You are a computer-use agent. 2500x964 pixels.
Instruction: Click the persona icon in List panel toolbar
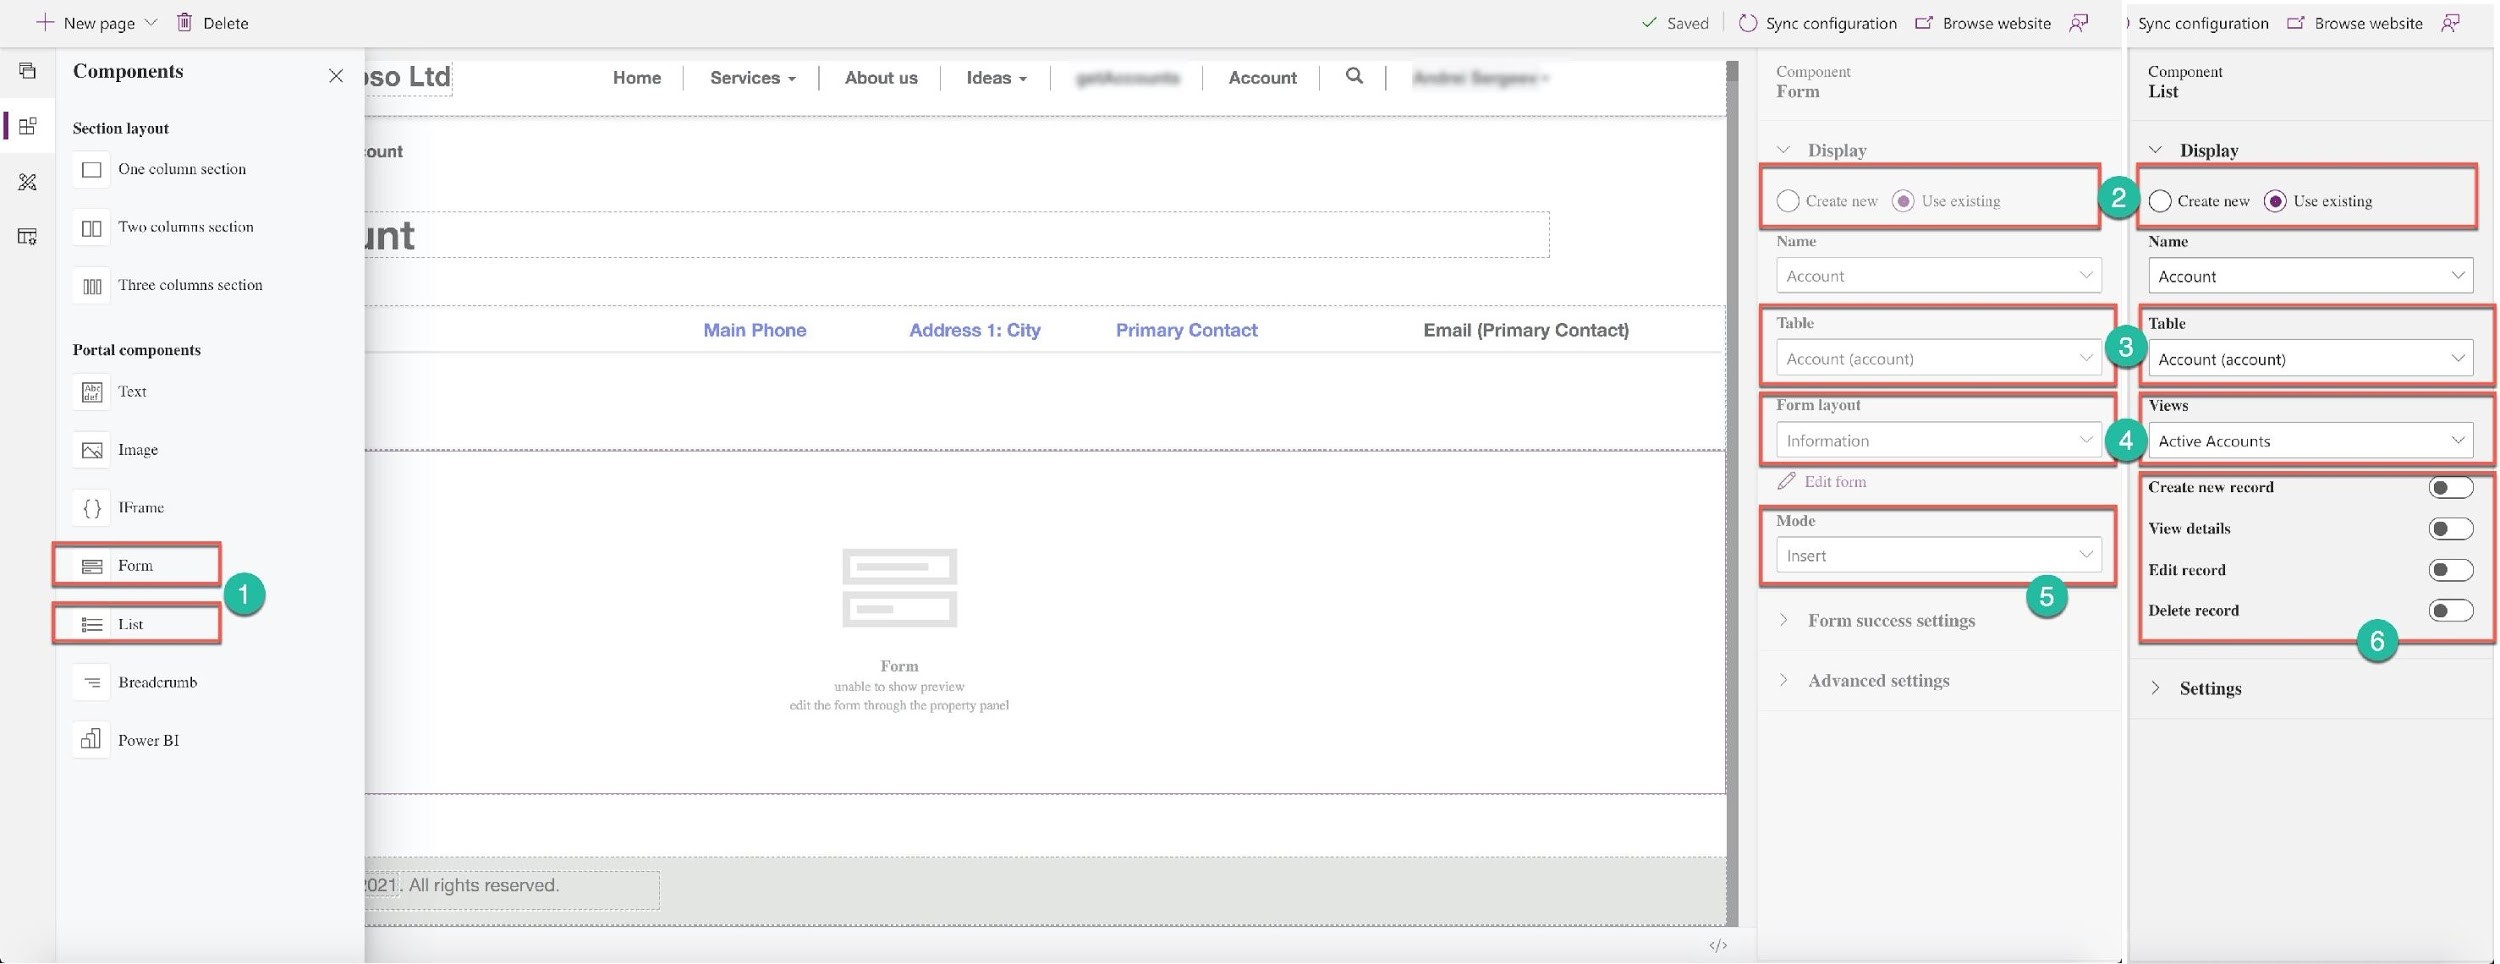pyautogui.click(x=2451, y=23)
